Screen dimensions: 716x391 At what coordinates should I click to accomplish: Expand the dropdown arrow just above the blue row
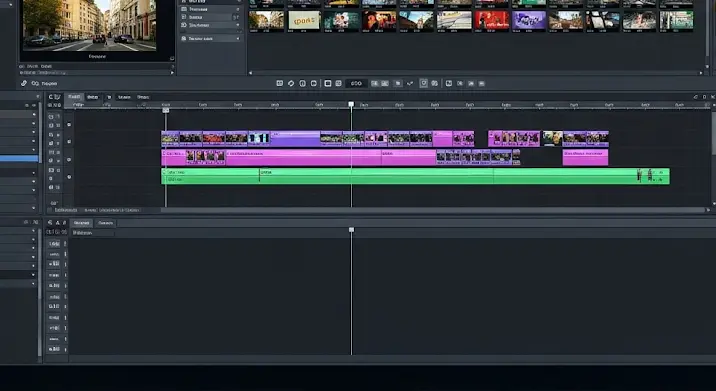click(33, 150)
